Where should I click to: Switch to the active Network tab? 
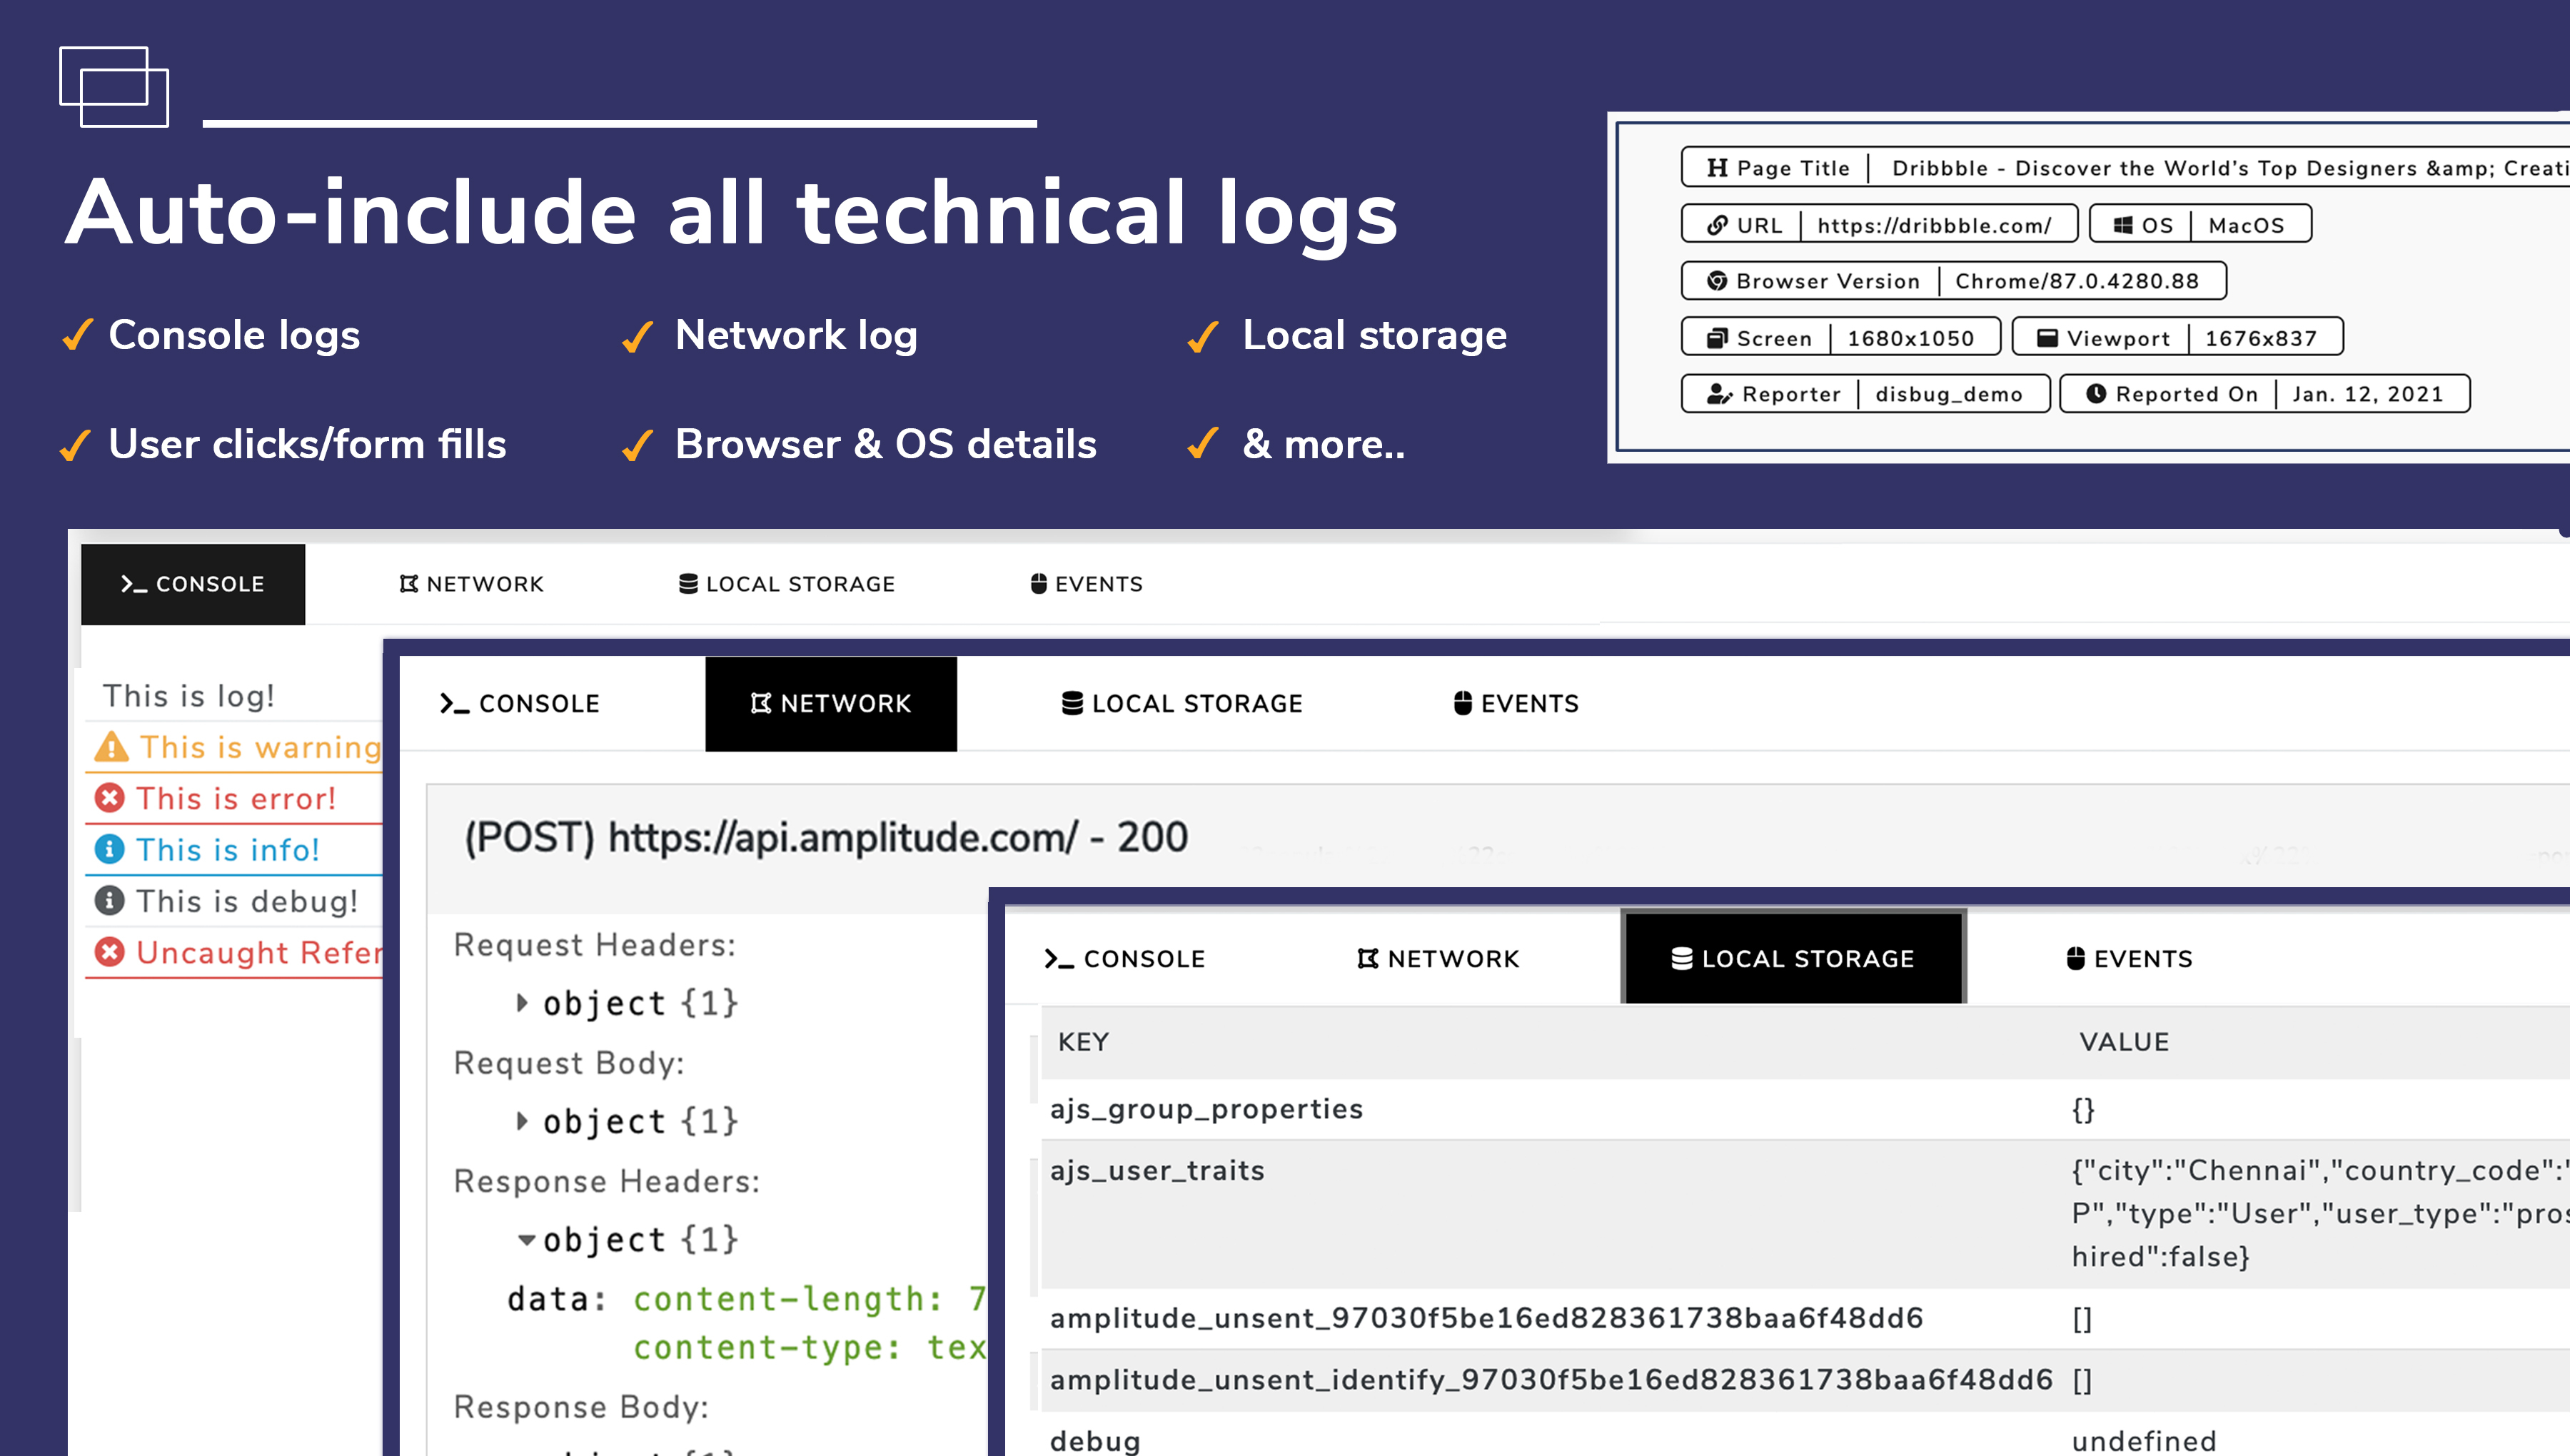[831, 703]
